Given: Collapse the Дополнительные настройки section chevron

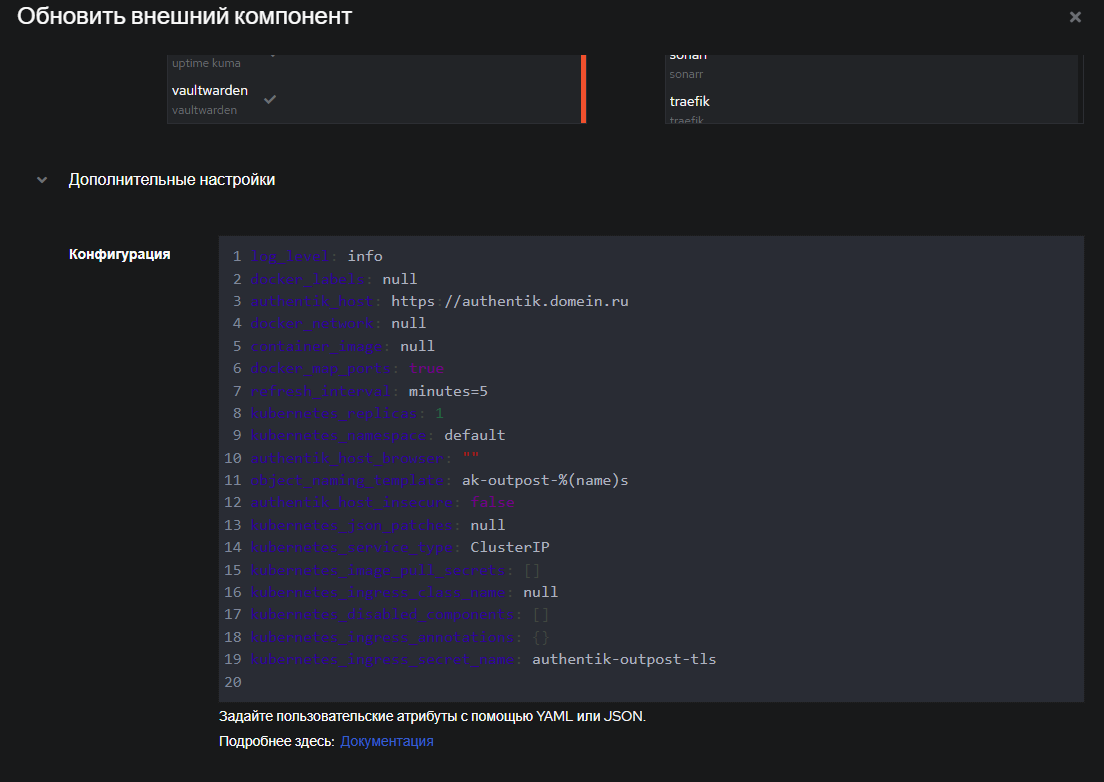Looking at the screenshot, I should pyautogui.click(x=42, y=180).
